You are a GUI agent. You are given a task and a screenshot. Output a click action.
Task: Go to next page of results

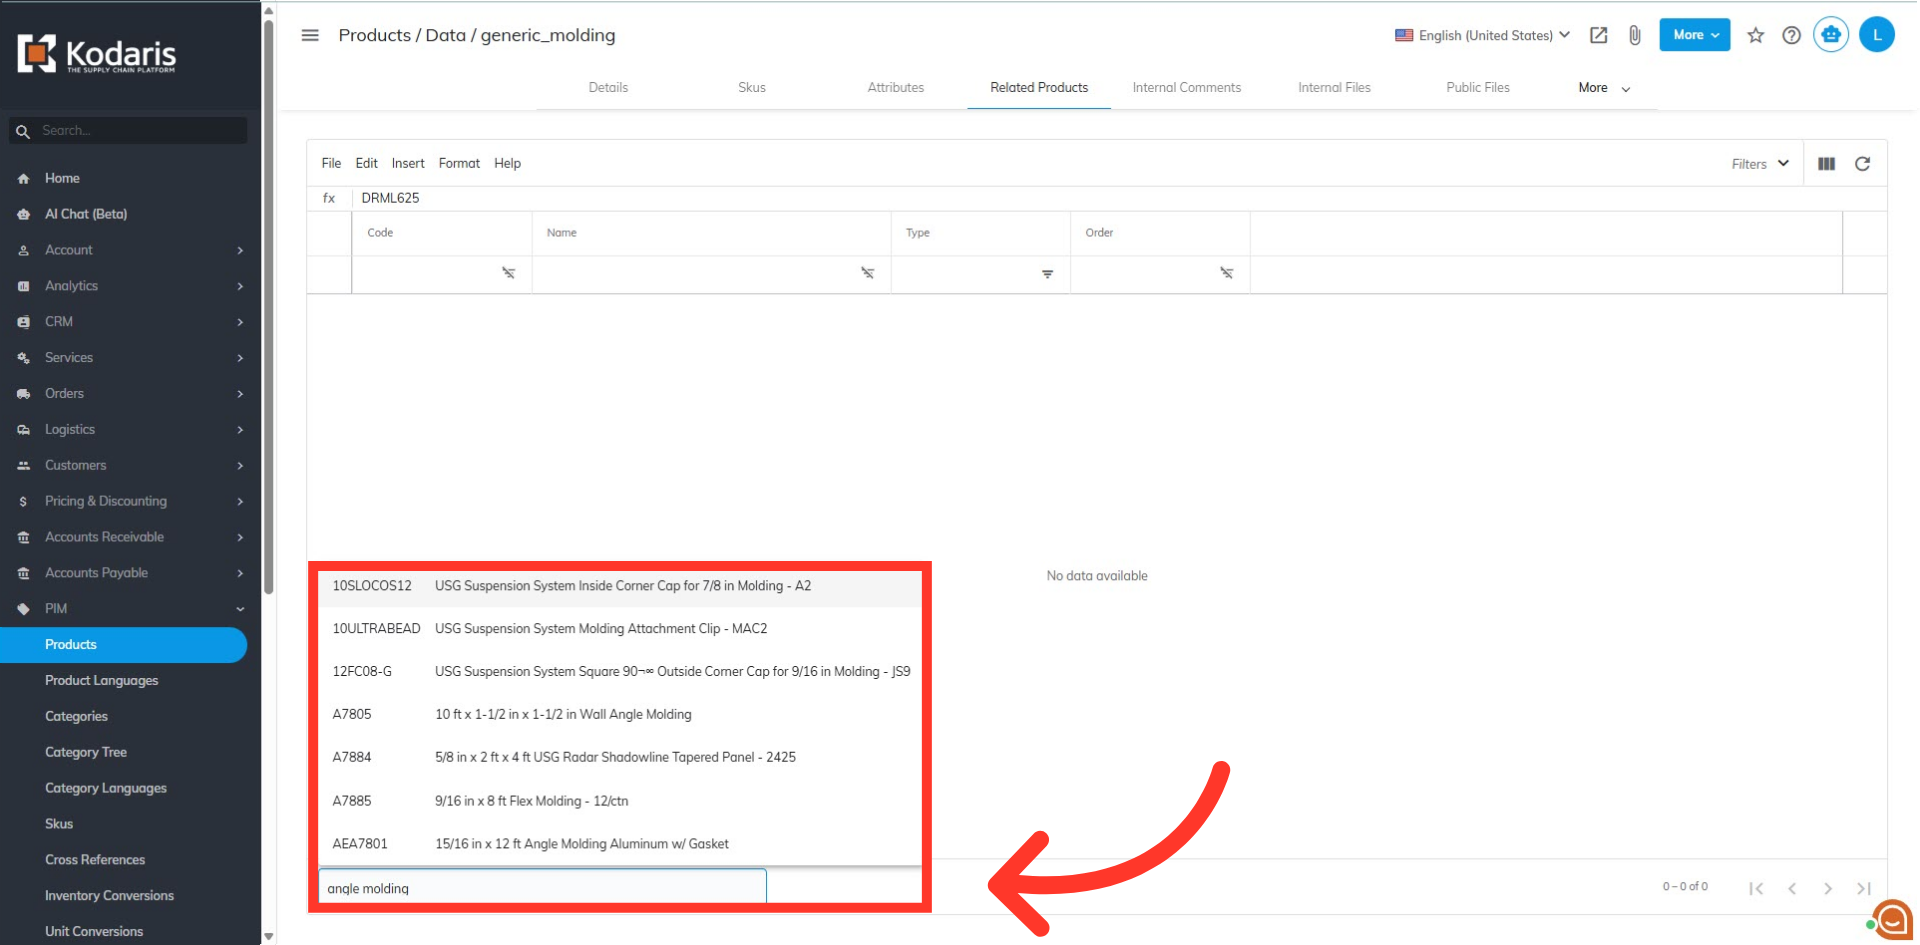click(x=1828, y=888)
